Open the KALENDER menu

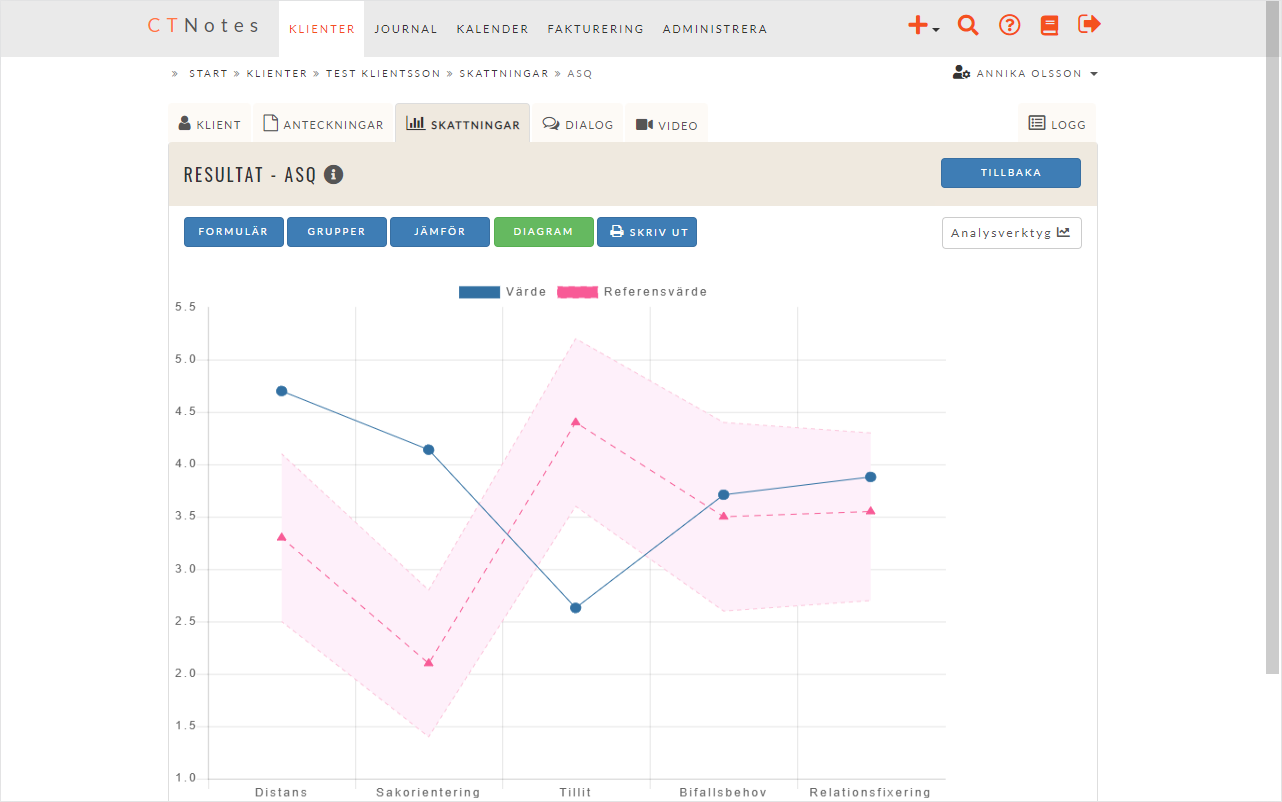click(492, 29)
